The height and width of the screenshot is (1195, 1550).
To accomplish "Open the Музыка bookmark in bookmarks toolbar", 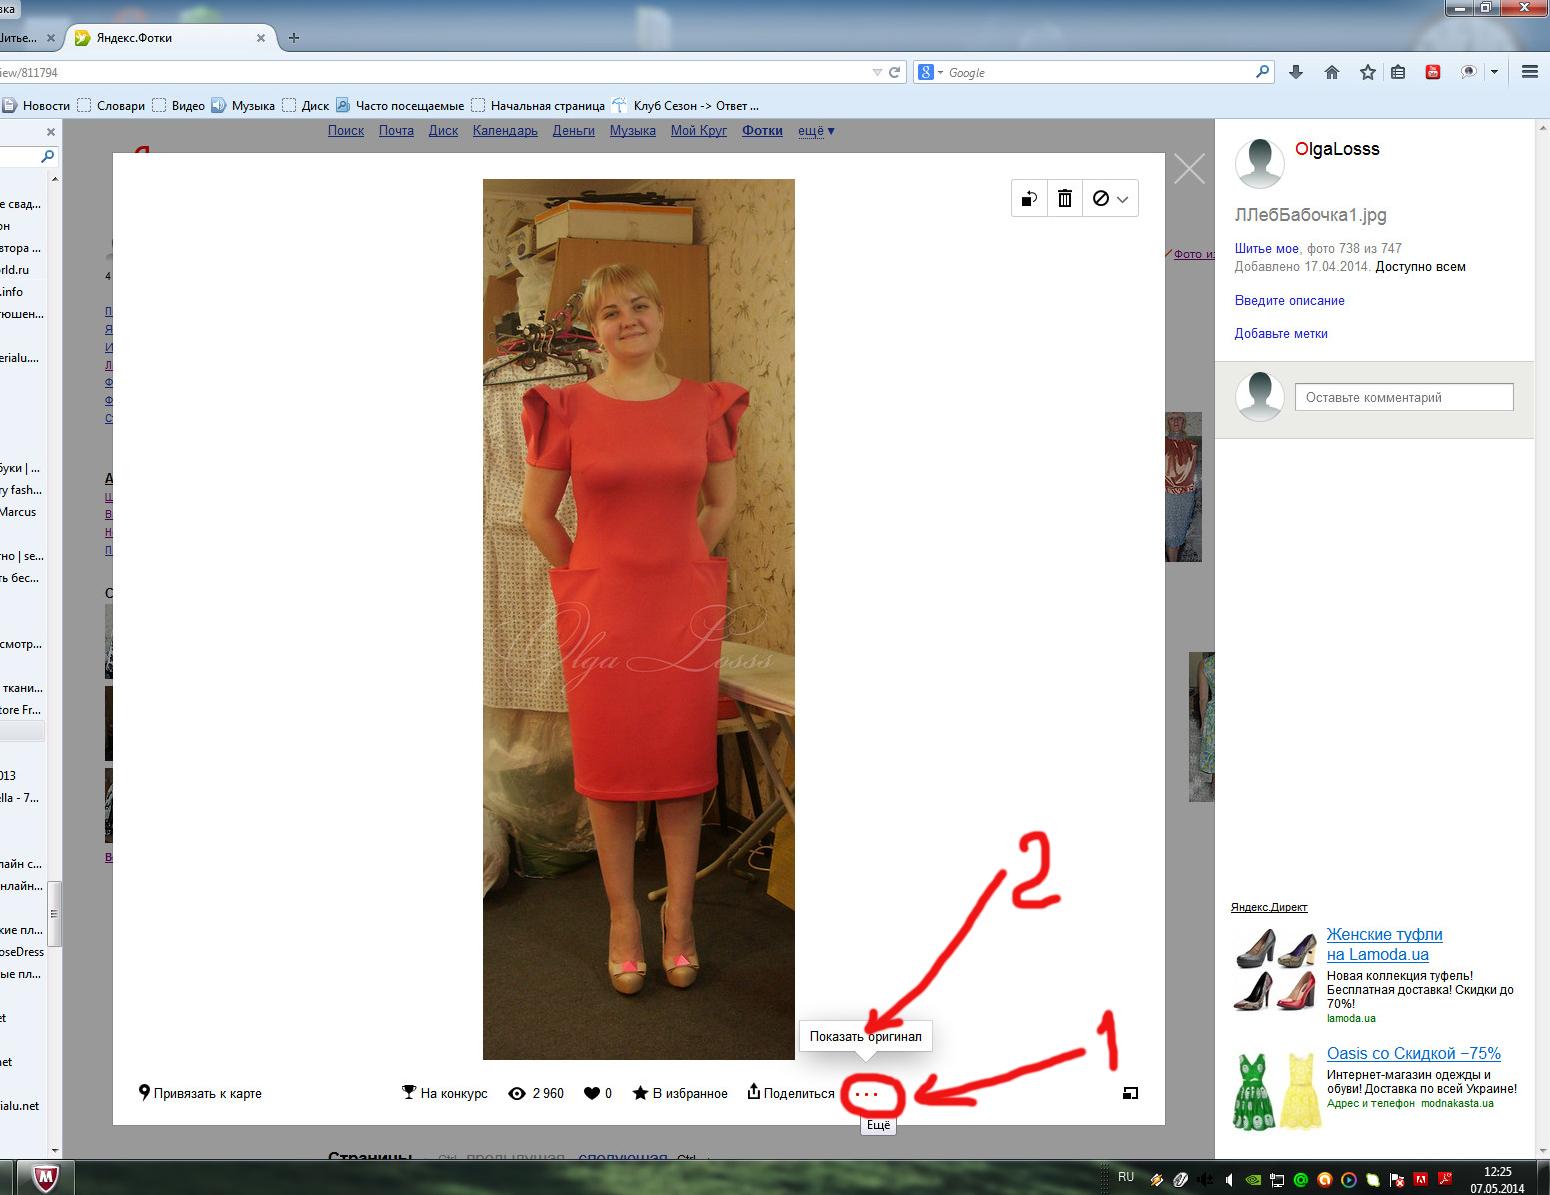I will tap(243, 105).
